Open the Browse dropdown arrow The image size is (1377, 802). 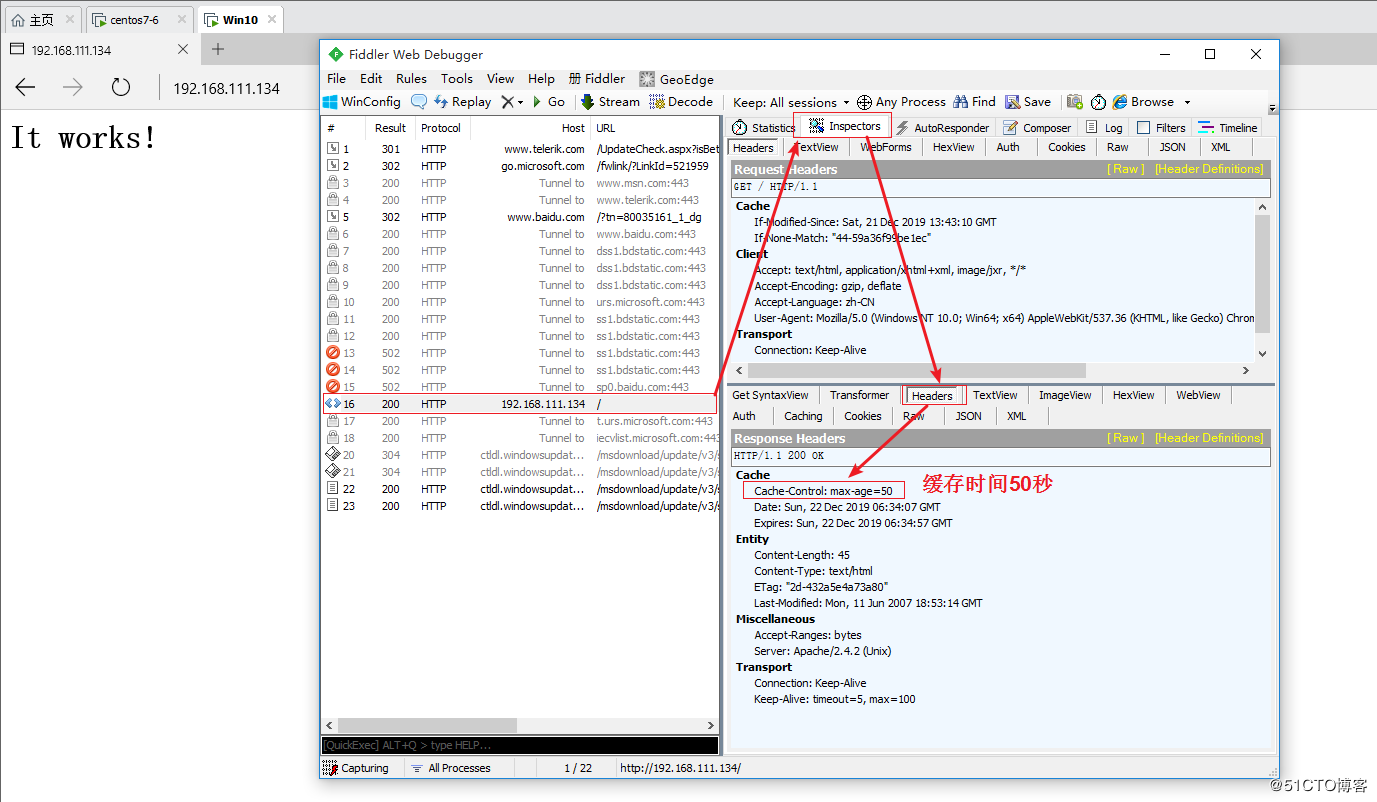[x=1187, y=102]
